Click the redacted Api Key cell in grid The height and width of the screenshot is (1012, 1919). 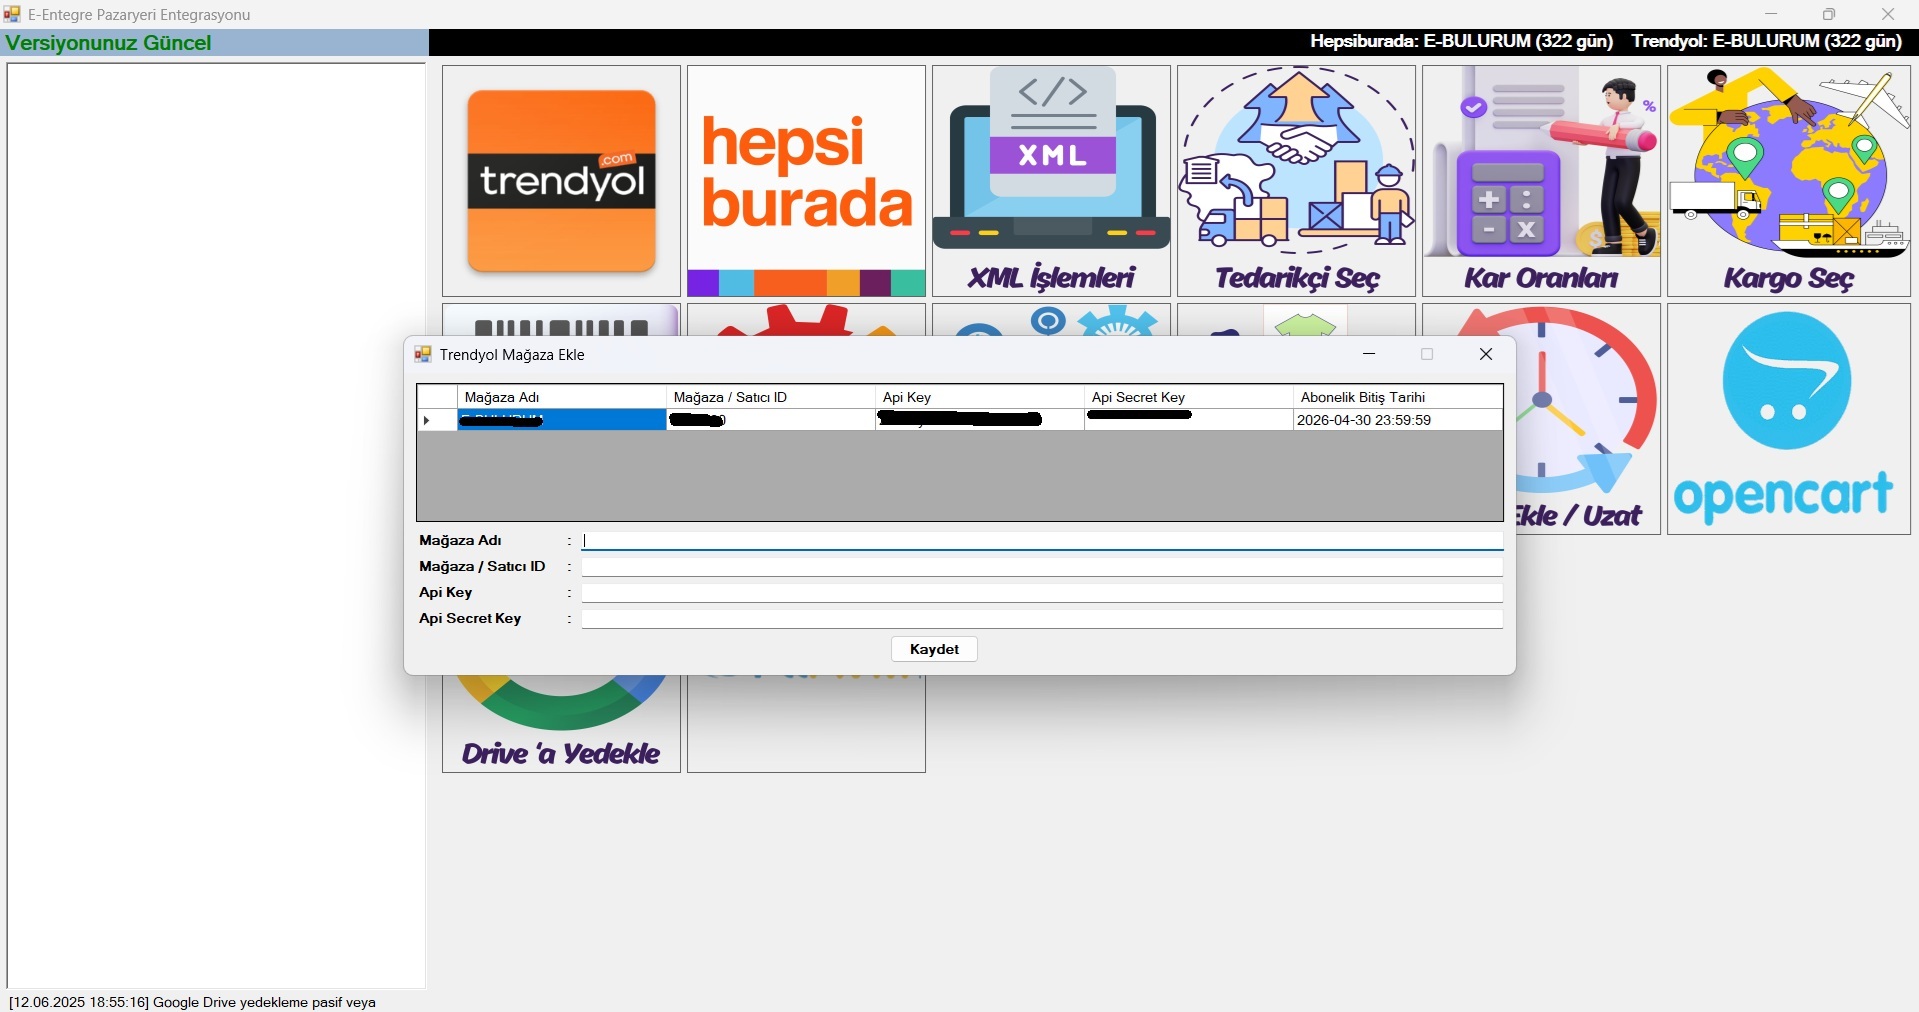point(980,420)
